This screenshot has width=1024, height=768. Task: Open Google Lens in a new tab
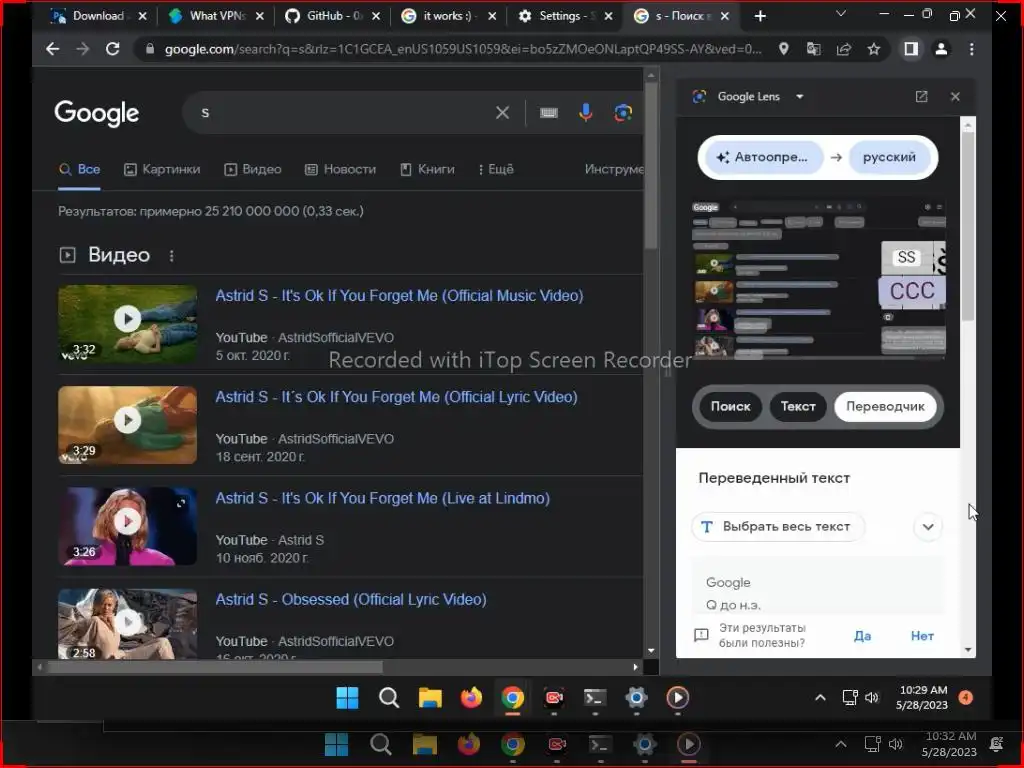point(921,97)
